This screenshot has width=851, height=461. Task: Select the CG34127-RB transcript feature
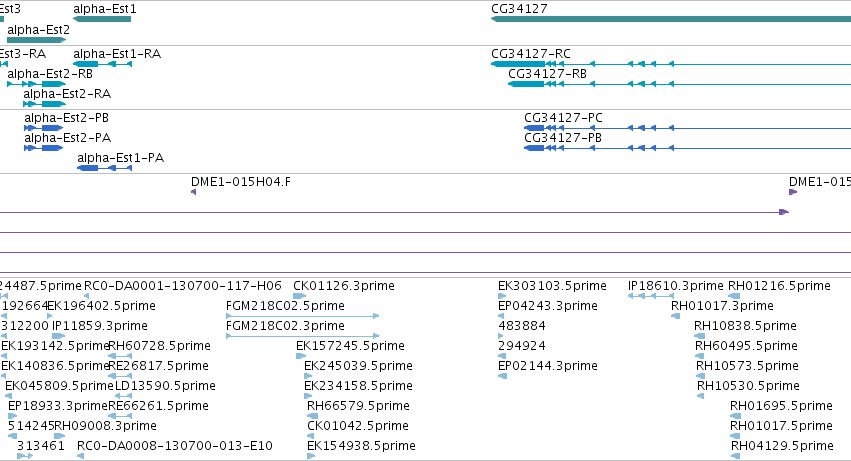click(679, 84)
